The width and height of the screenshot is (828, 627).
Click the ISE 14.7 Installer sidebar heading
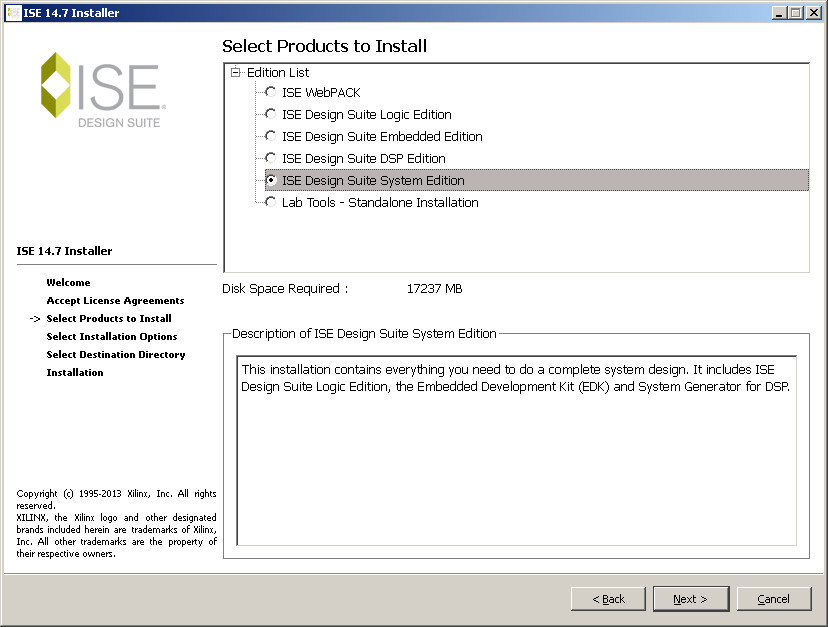pos(64,251)
